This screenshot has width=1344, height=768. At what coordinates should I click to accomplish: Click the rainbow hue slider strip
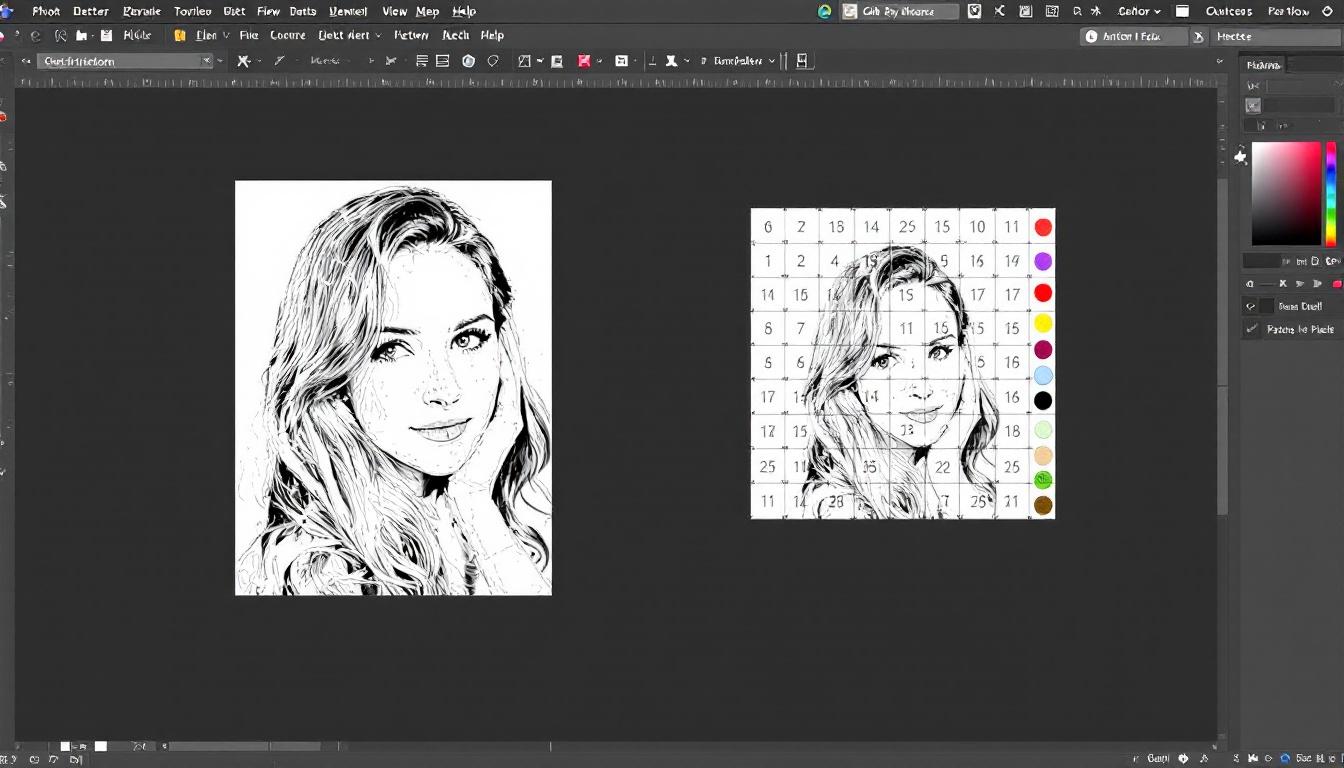pyautogui.click(x=1331, y=194)
